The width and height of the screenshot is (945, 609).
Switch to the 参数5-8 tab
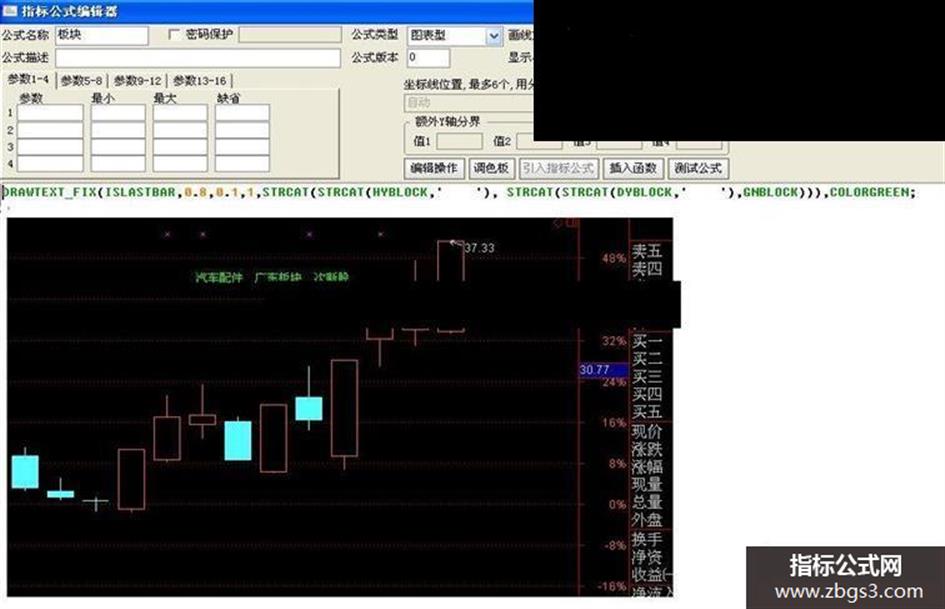pos(81,81)
